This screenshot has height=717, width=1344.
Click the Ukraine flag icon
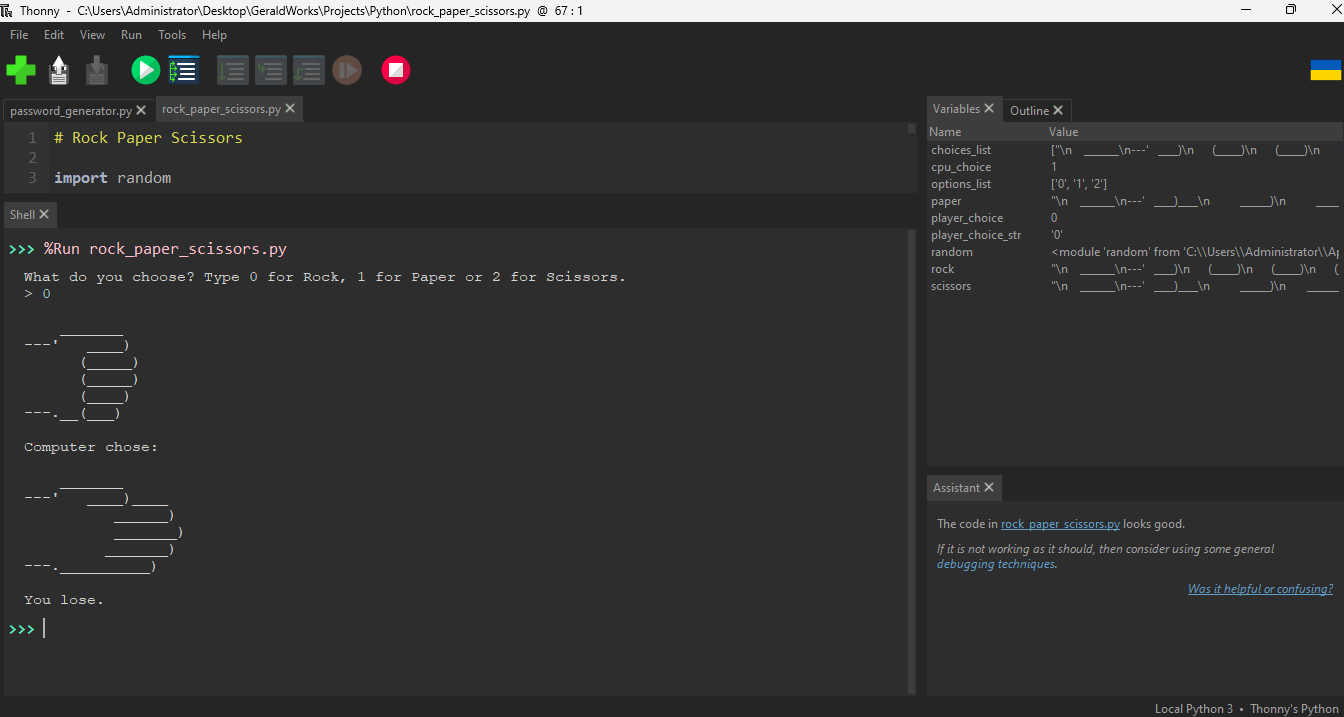(x=1325, y=70)
